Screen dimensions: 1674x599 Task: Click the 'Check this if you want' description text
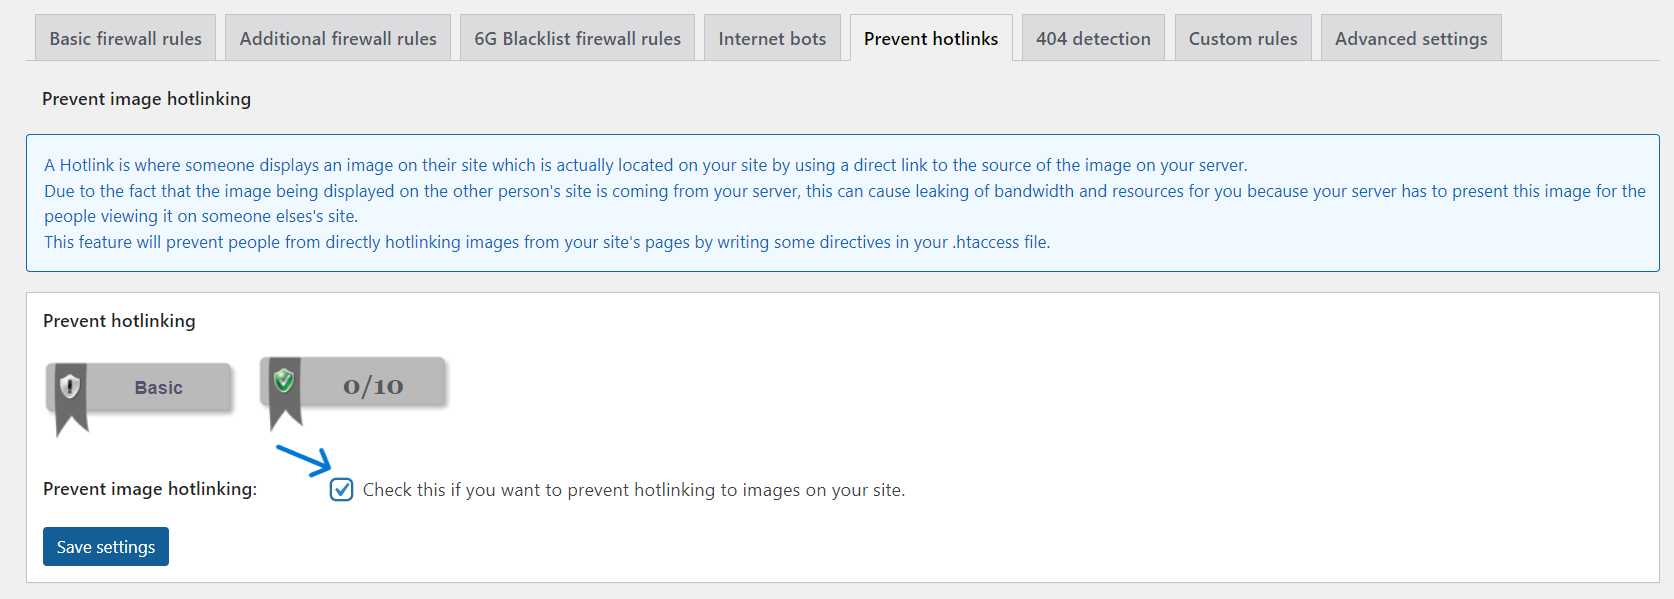[x=633, y=490]
